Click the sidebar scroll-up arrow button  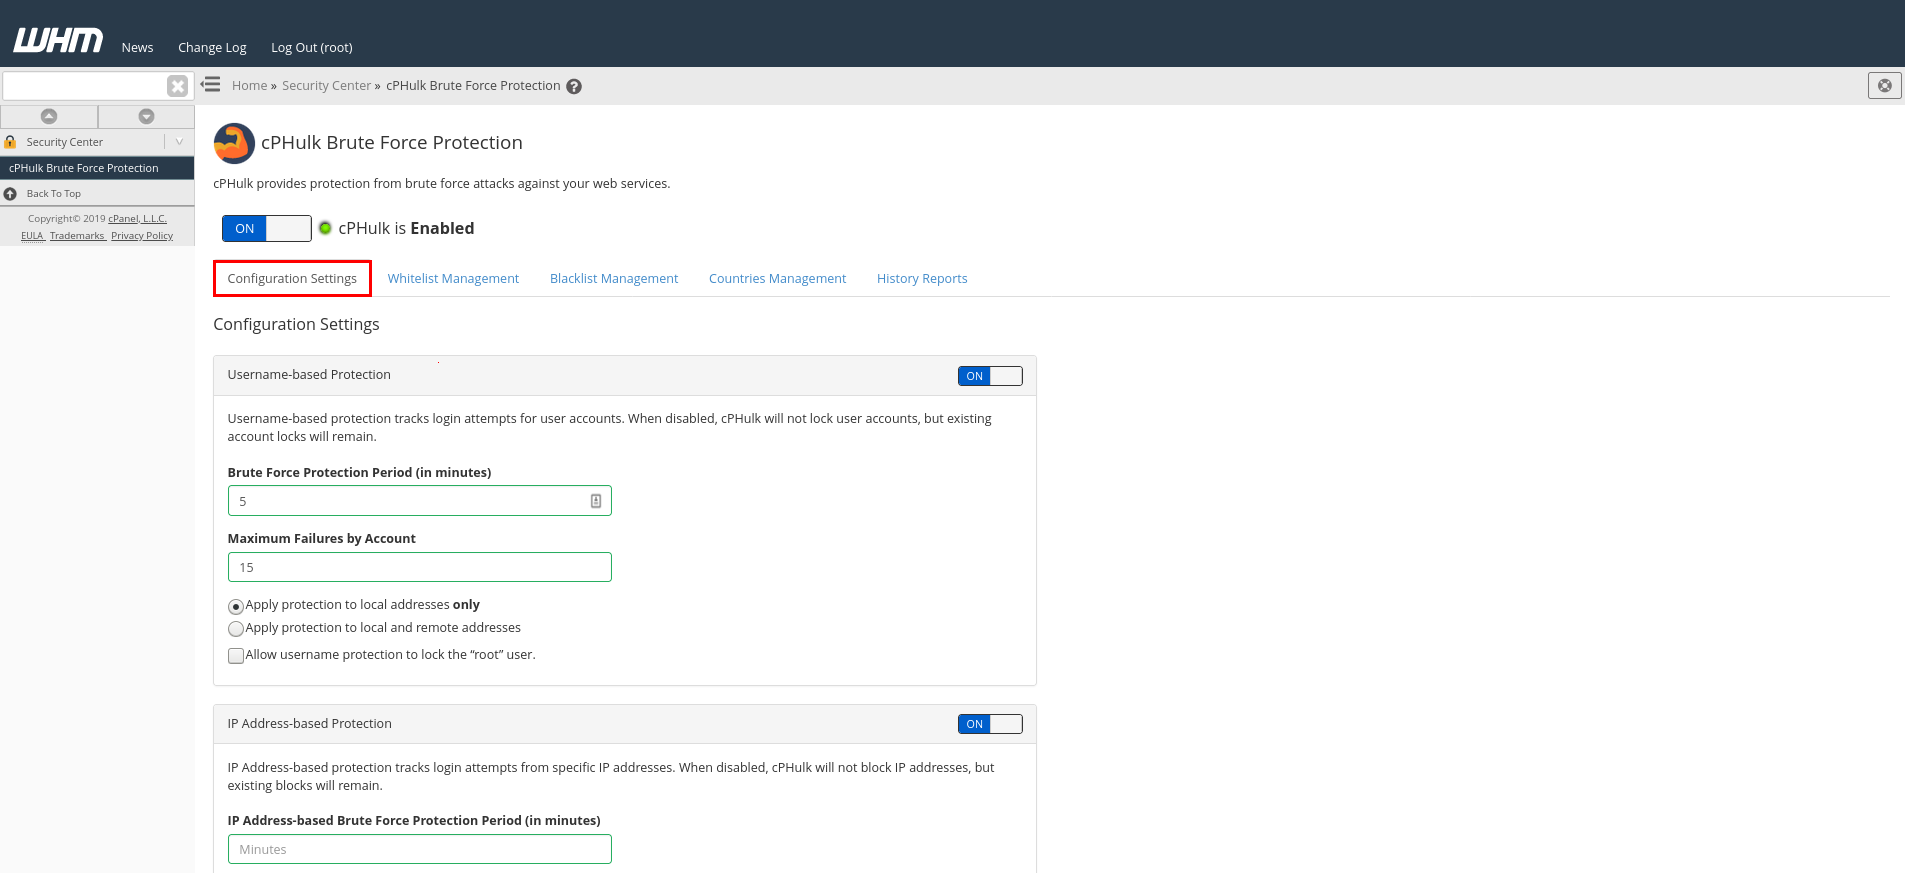click(x=49, y=116)
